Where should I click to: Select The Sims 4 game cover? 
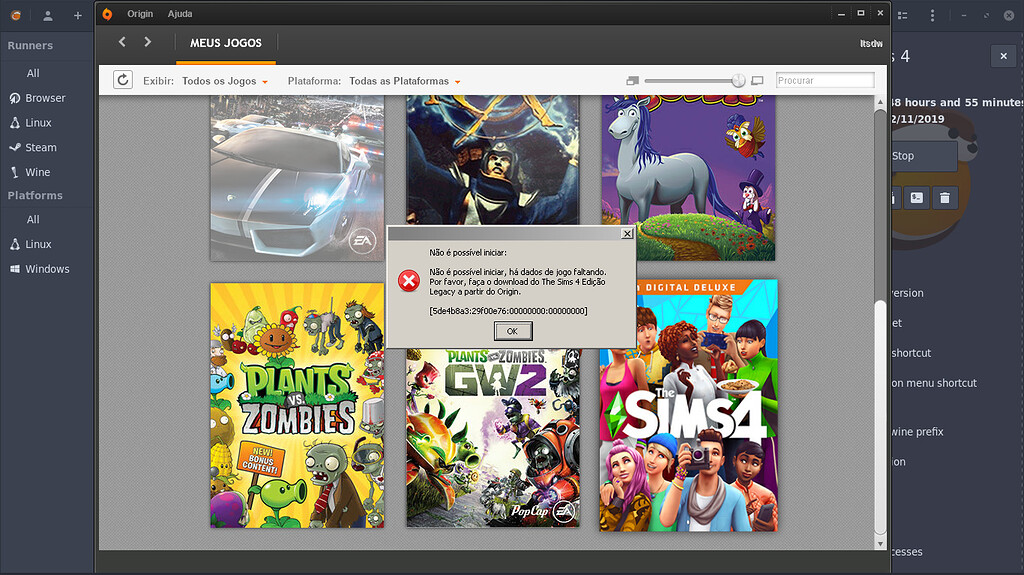(x=688, y=405)
